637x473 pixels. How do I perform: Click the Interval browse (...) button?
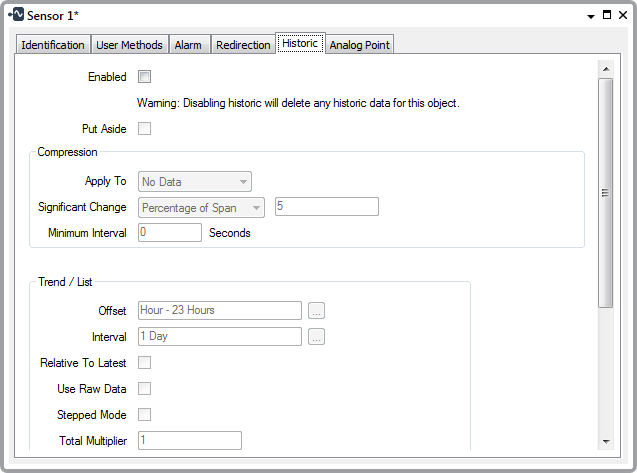point(316,337)
